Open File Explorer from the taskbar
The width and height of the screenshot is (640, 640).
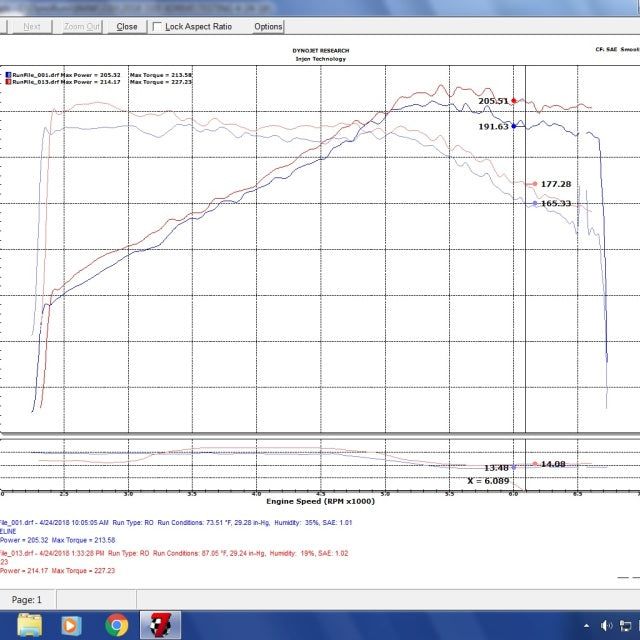30,626
